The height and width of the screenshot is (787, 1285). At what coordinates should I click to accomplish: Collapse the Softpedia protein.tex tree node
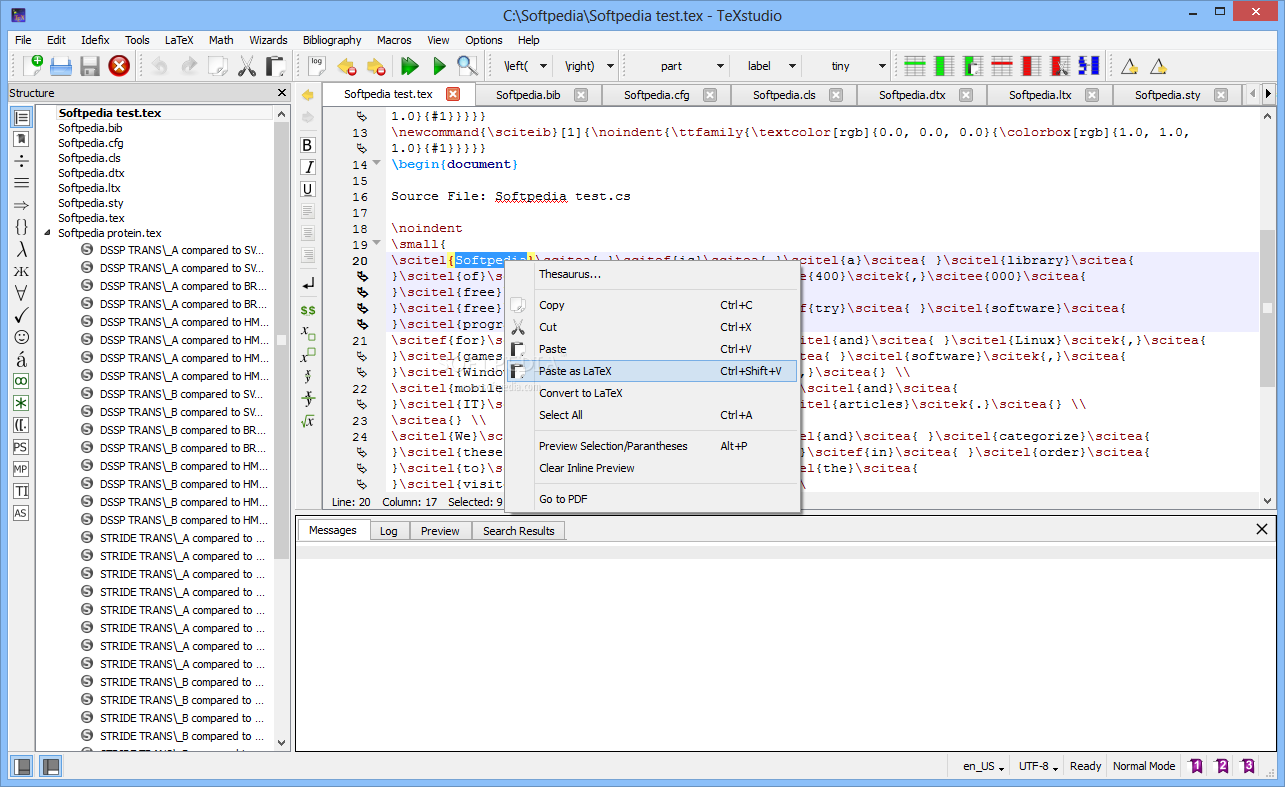(x=47, y=233)
